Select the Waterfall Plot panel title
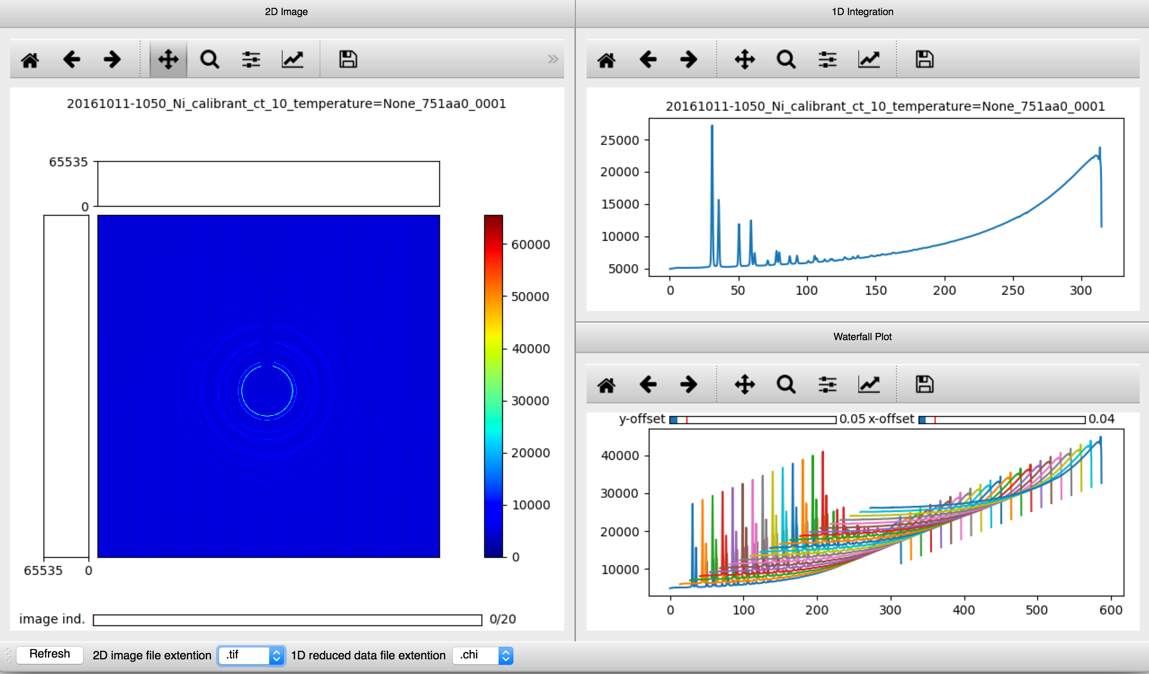 [x=862, y=337]
